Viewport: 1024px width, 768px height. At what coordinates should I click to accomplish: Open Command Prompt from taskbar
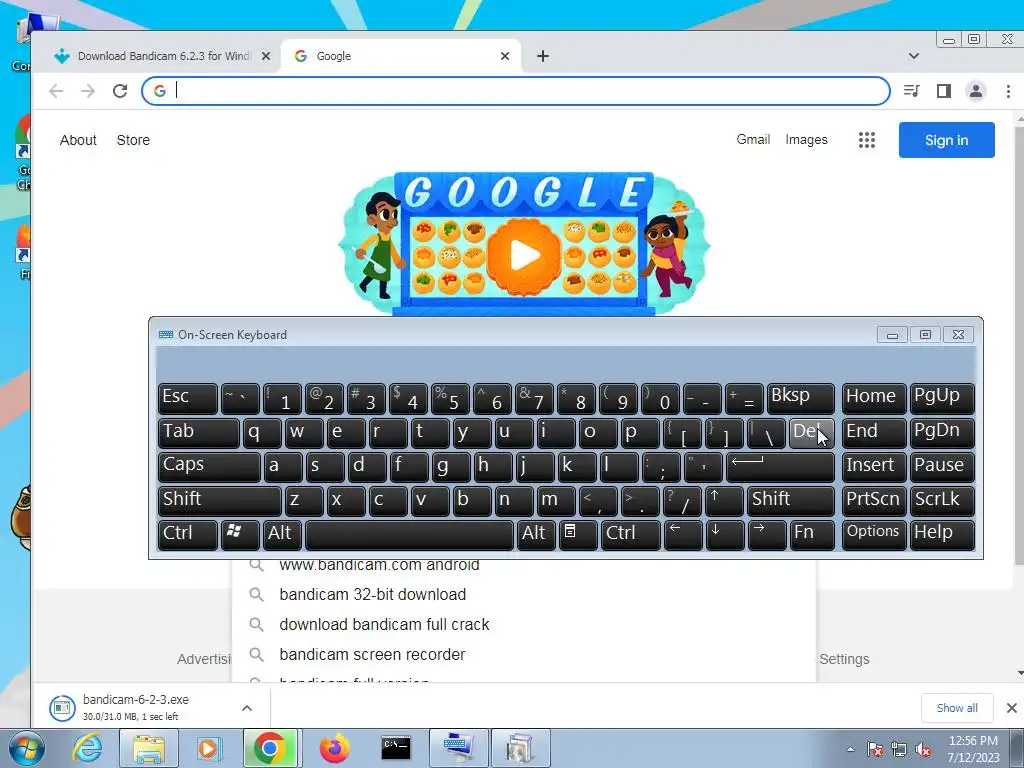[396, 748]
